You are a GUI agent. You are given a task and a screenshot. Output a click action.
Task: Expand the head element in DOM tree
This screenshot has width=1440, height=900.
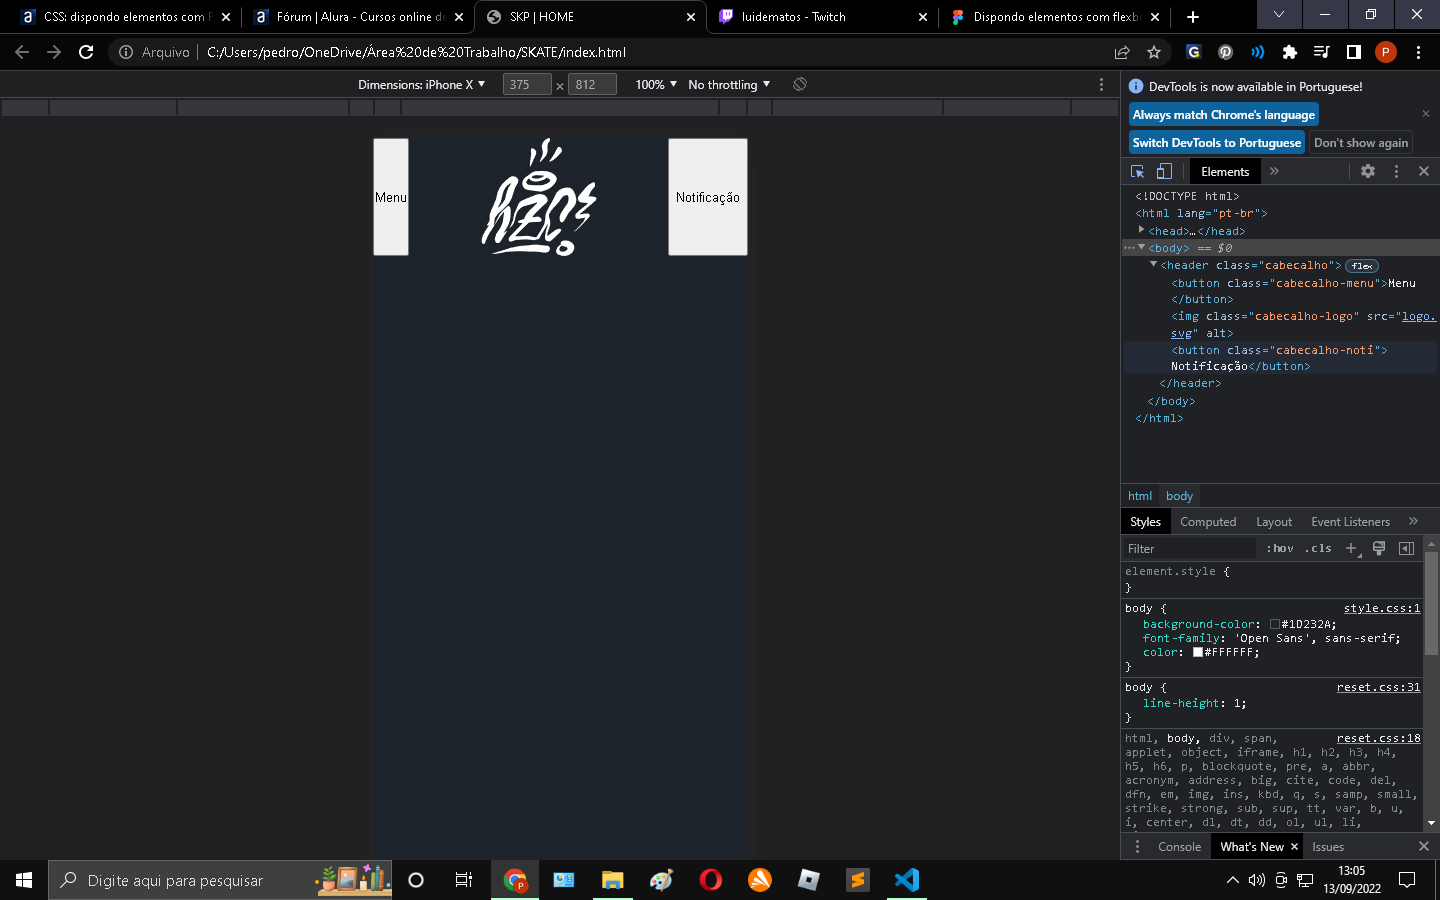(x=1141, y=230)
